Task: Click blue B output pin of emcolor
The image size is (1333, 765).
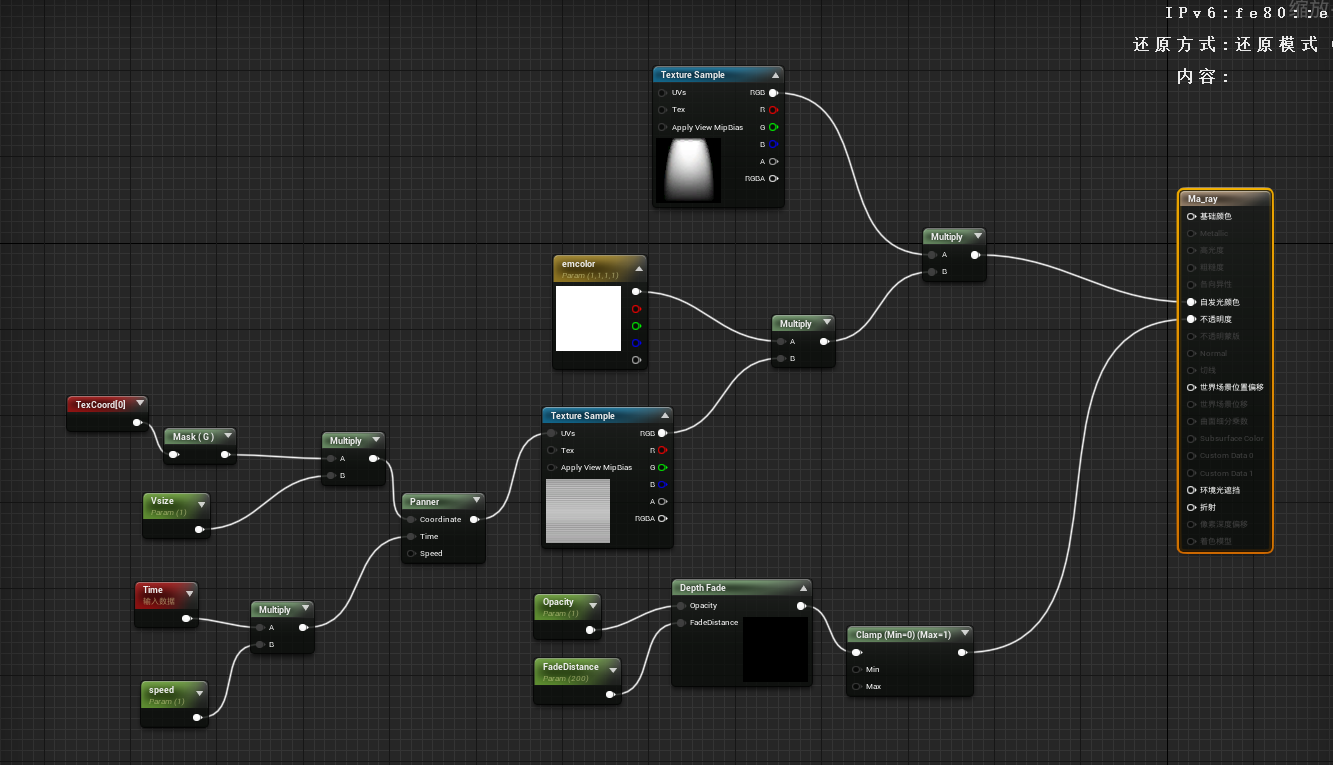Action: pyautogui.click(x=636, y=343)
